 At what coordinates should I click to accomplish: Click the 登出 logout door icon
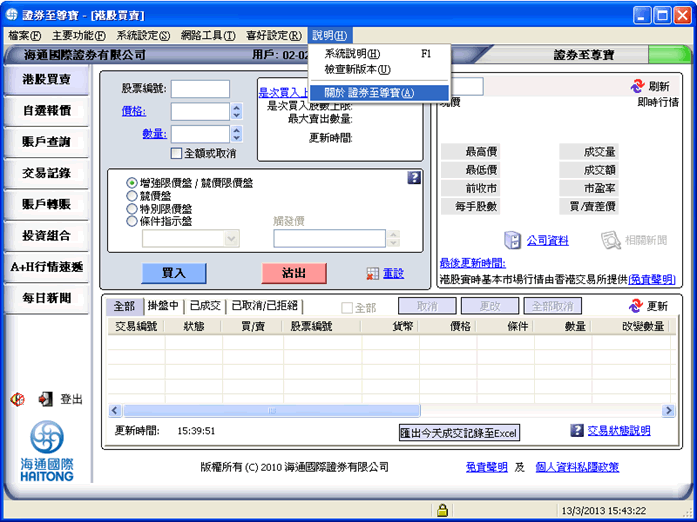(x=45, y=399)
